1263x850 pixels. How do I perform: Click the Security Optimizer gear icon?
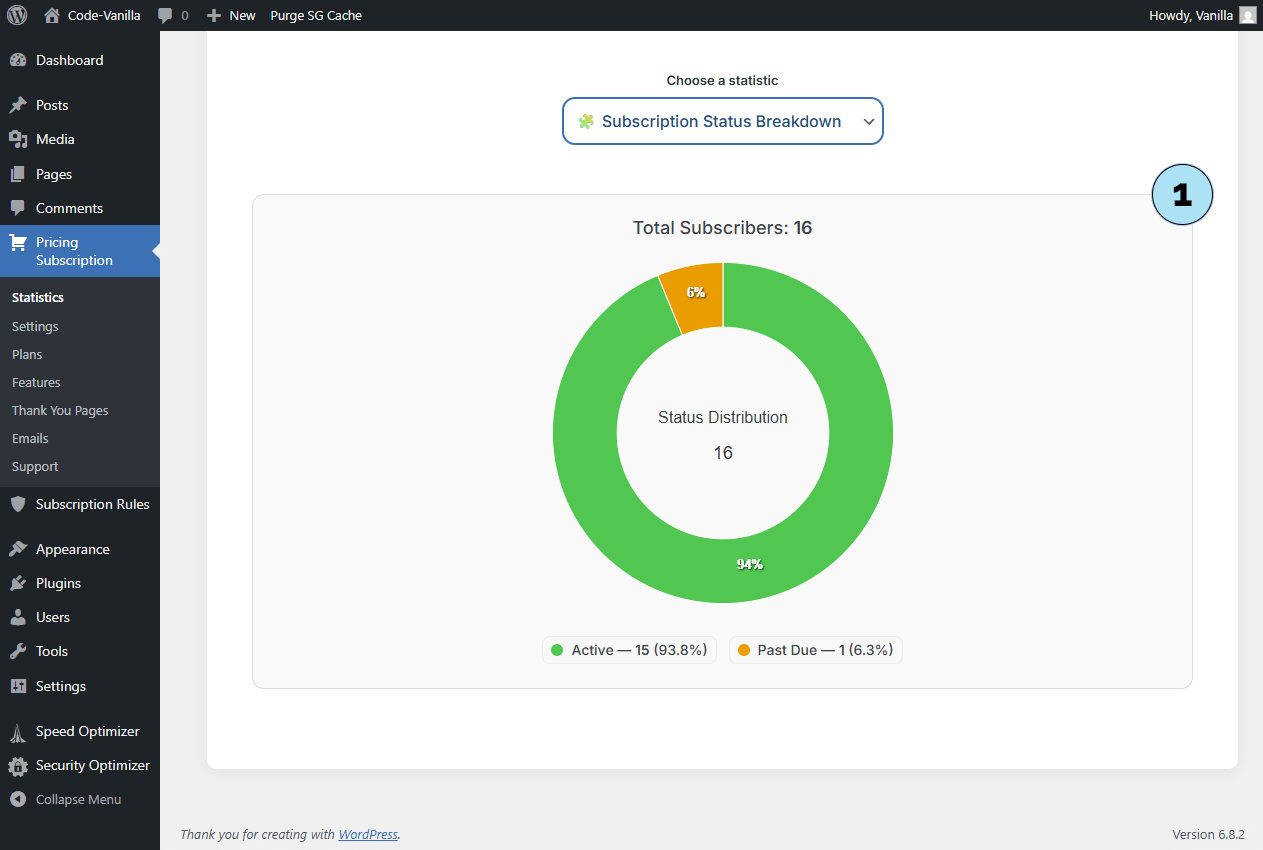point(18,766)
